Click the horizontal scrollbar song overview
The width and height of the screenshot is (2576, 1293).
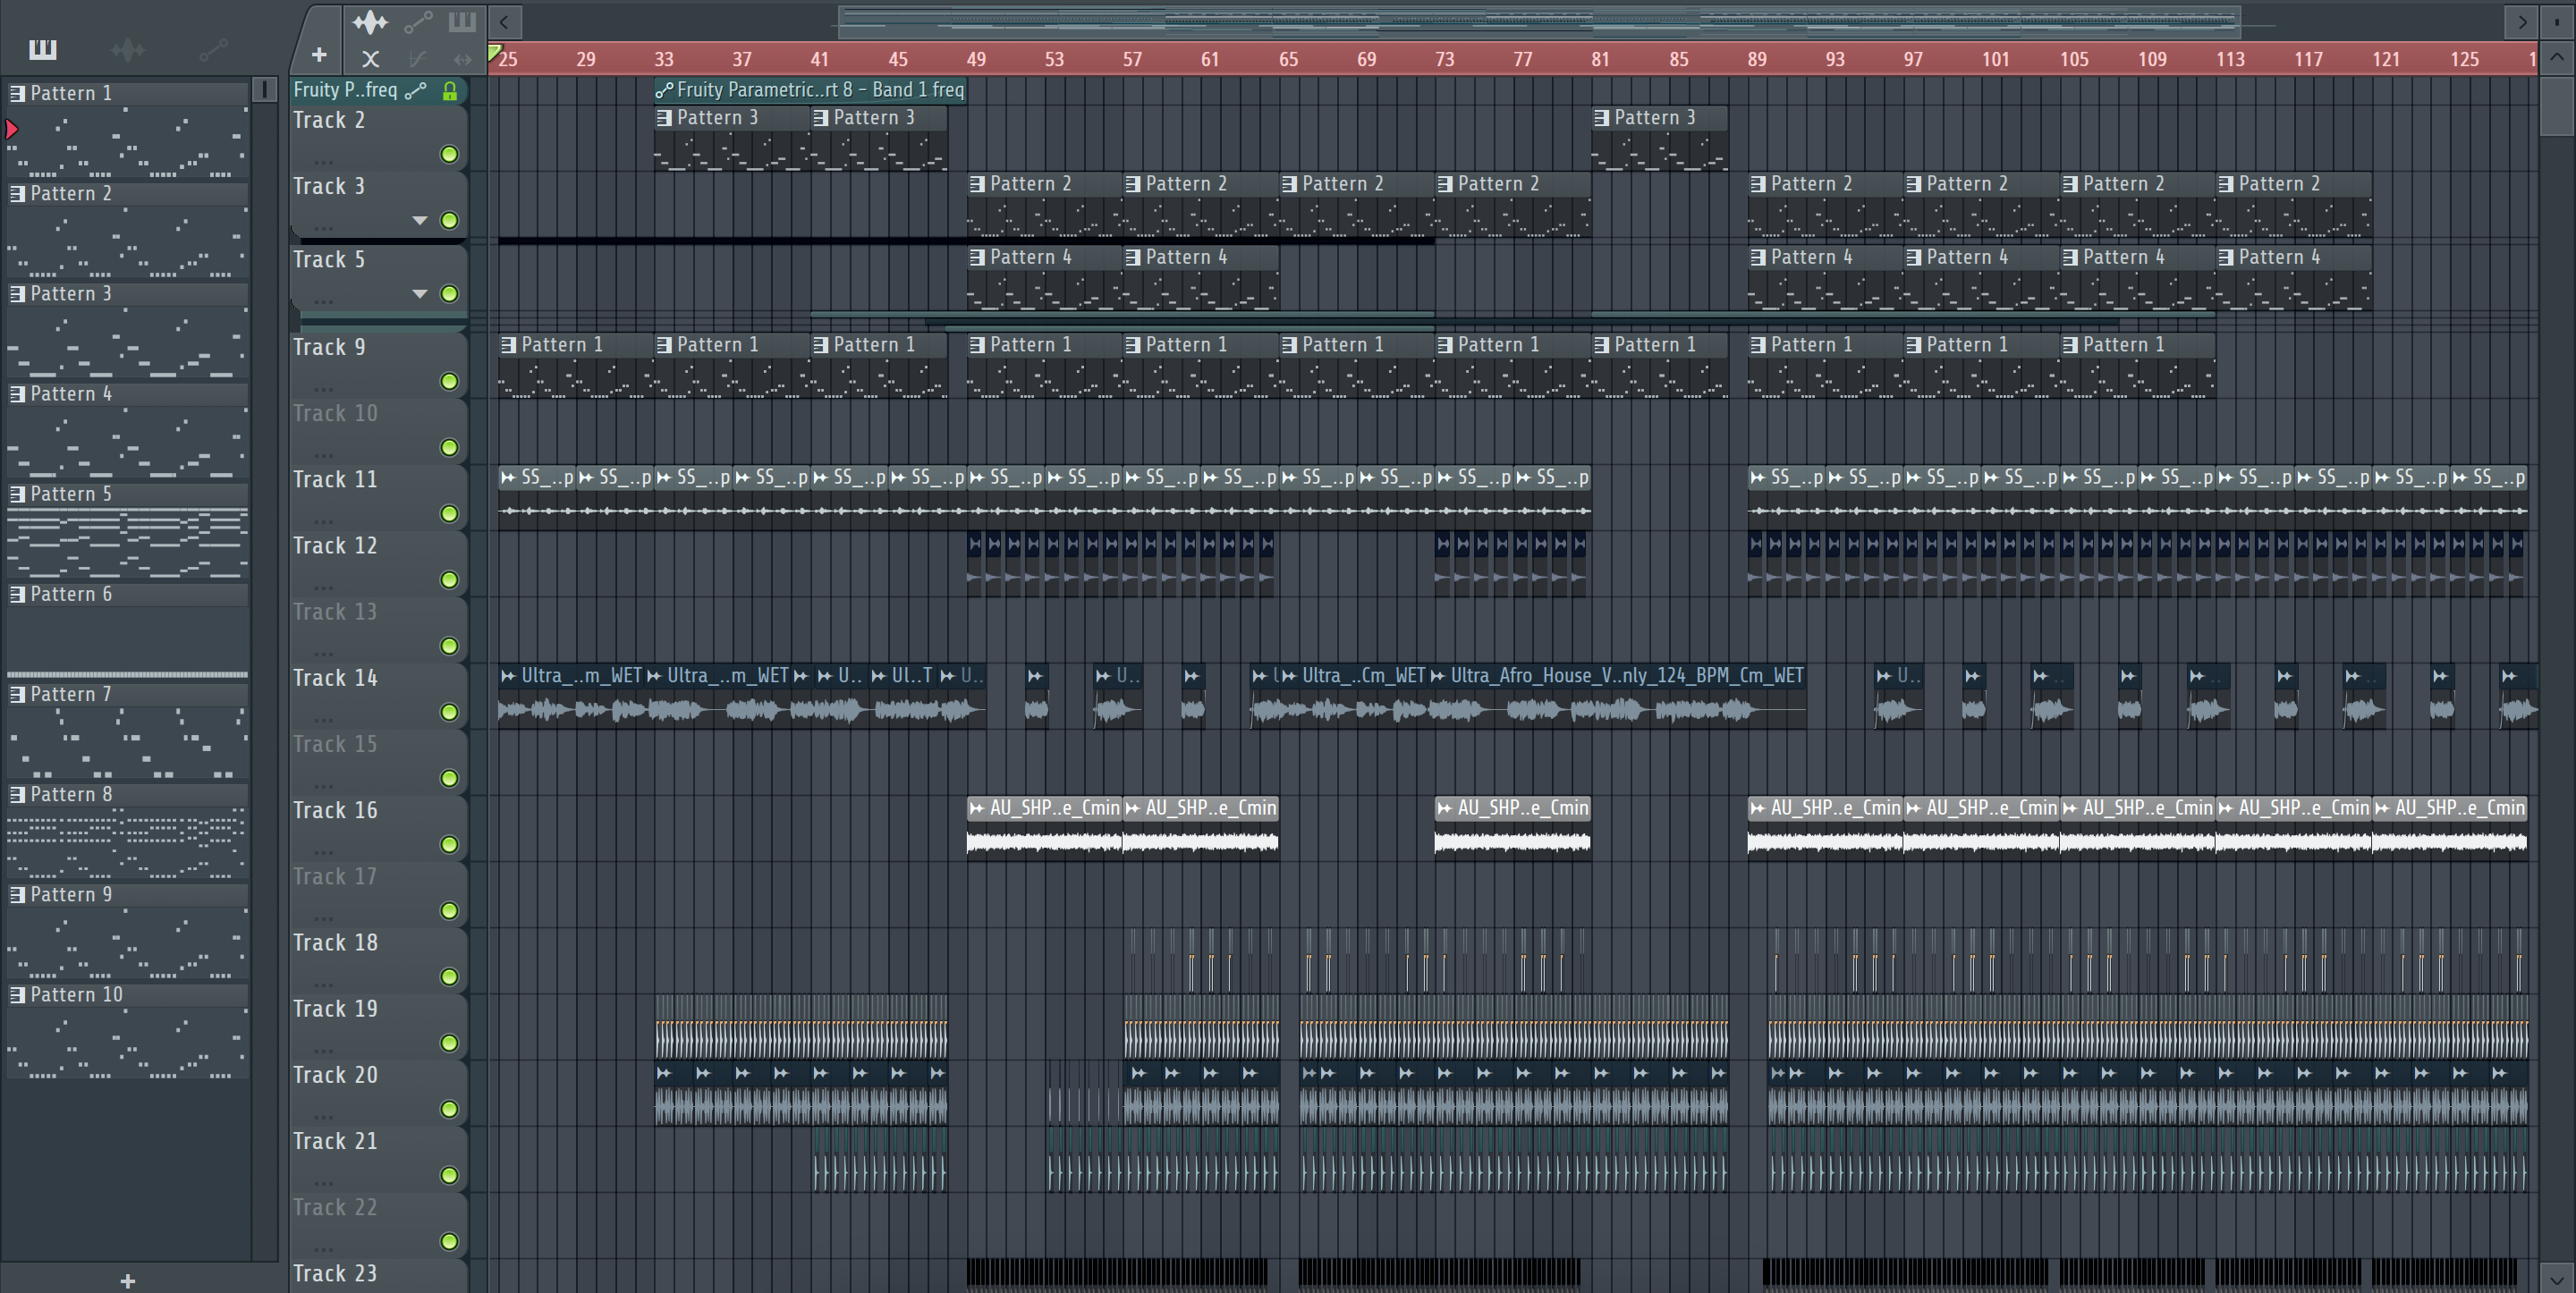1539,21
